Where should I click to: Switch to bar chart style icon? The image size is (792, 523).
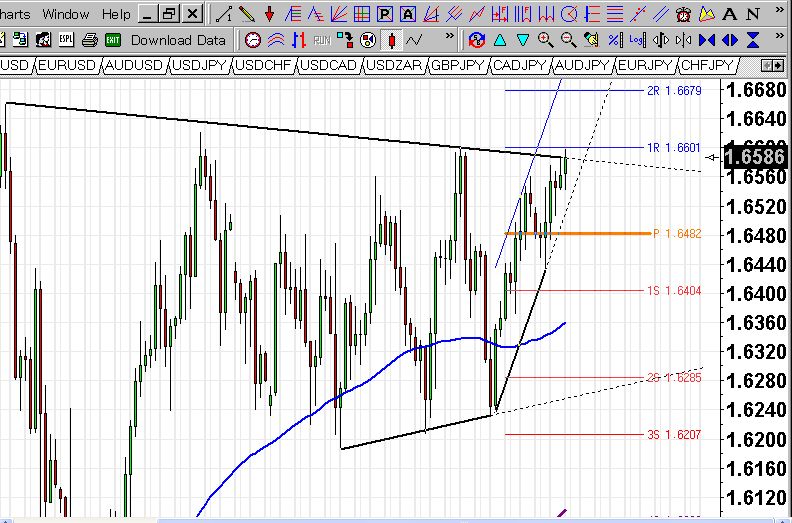[299, 39]
